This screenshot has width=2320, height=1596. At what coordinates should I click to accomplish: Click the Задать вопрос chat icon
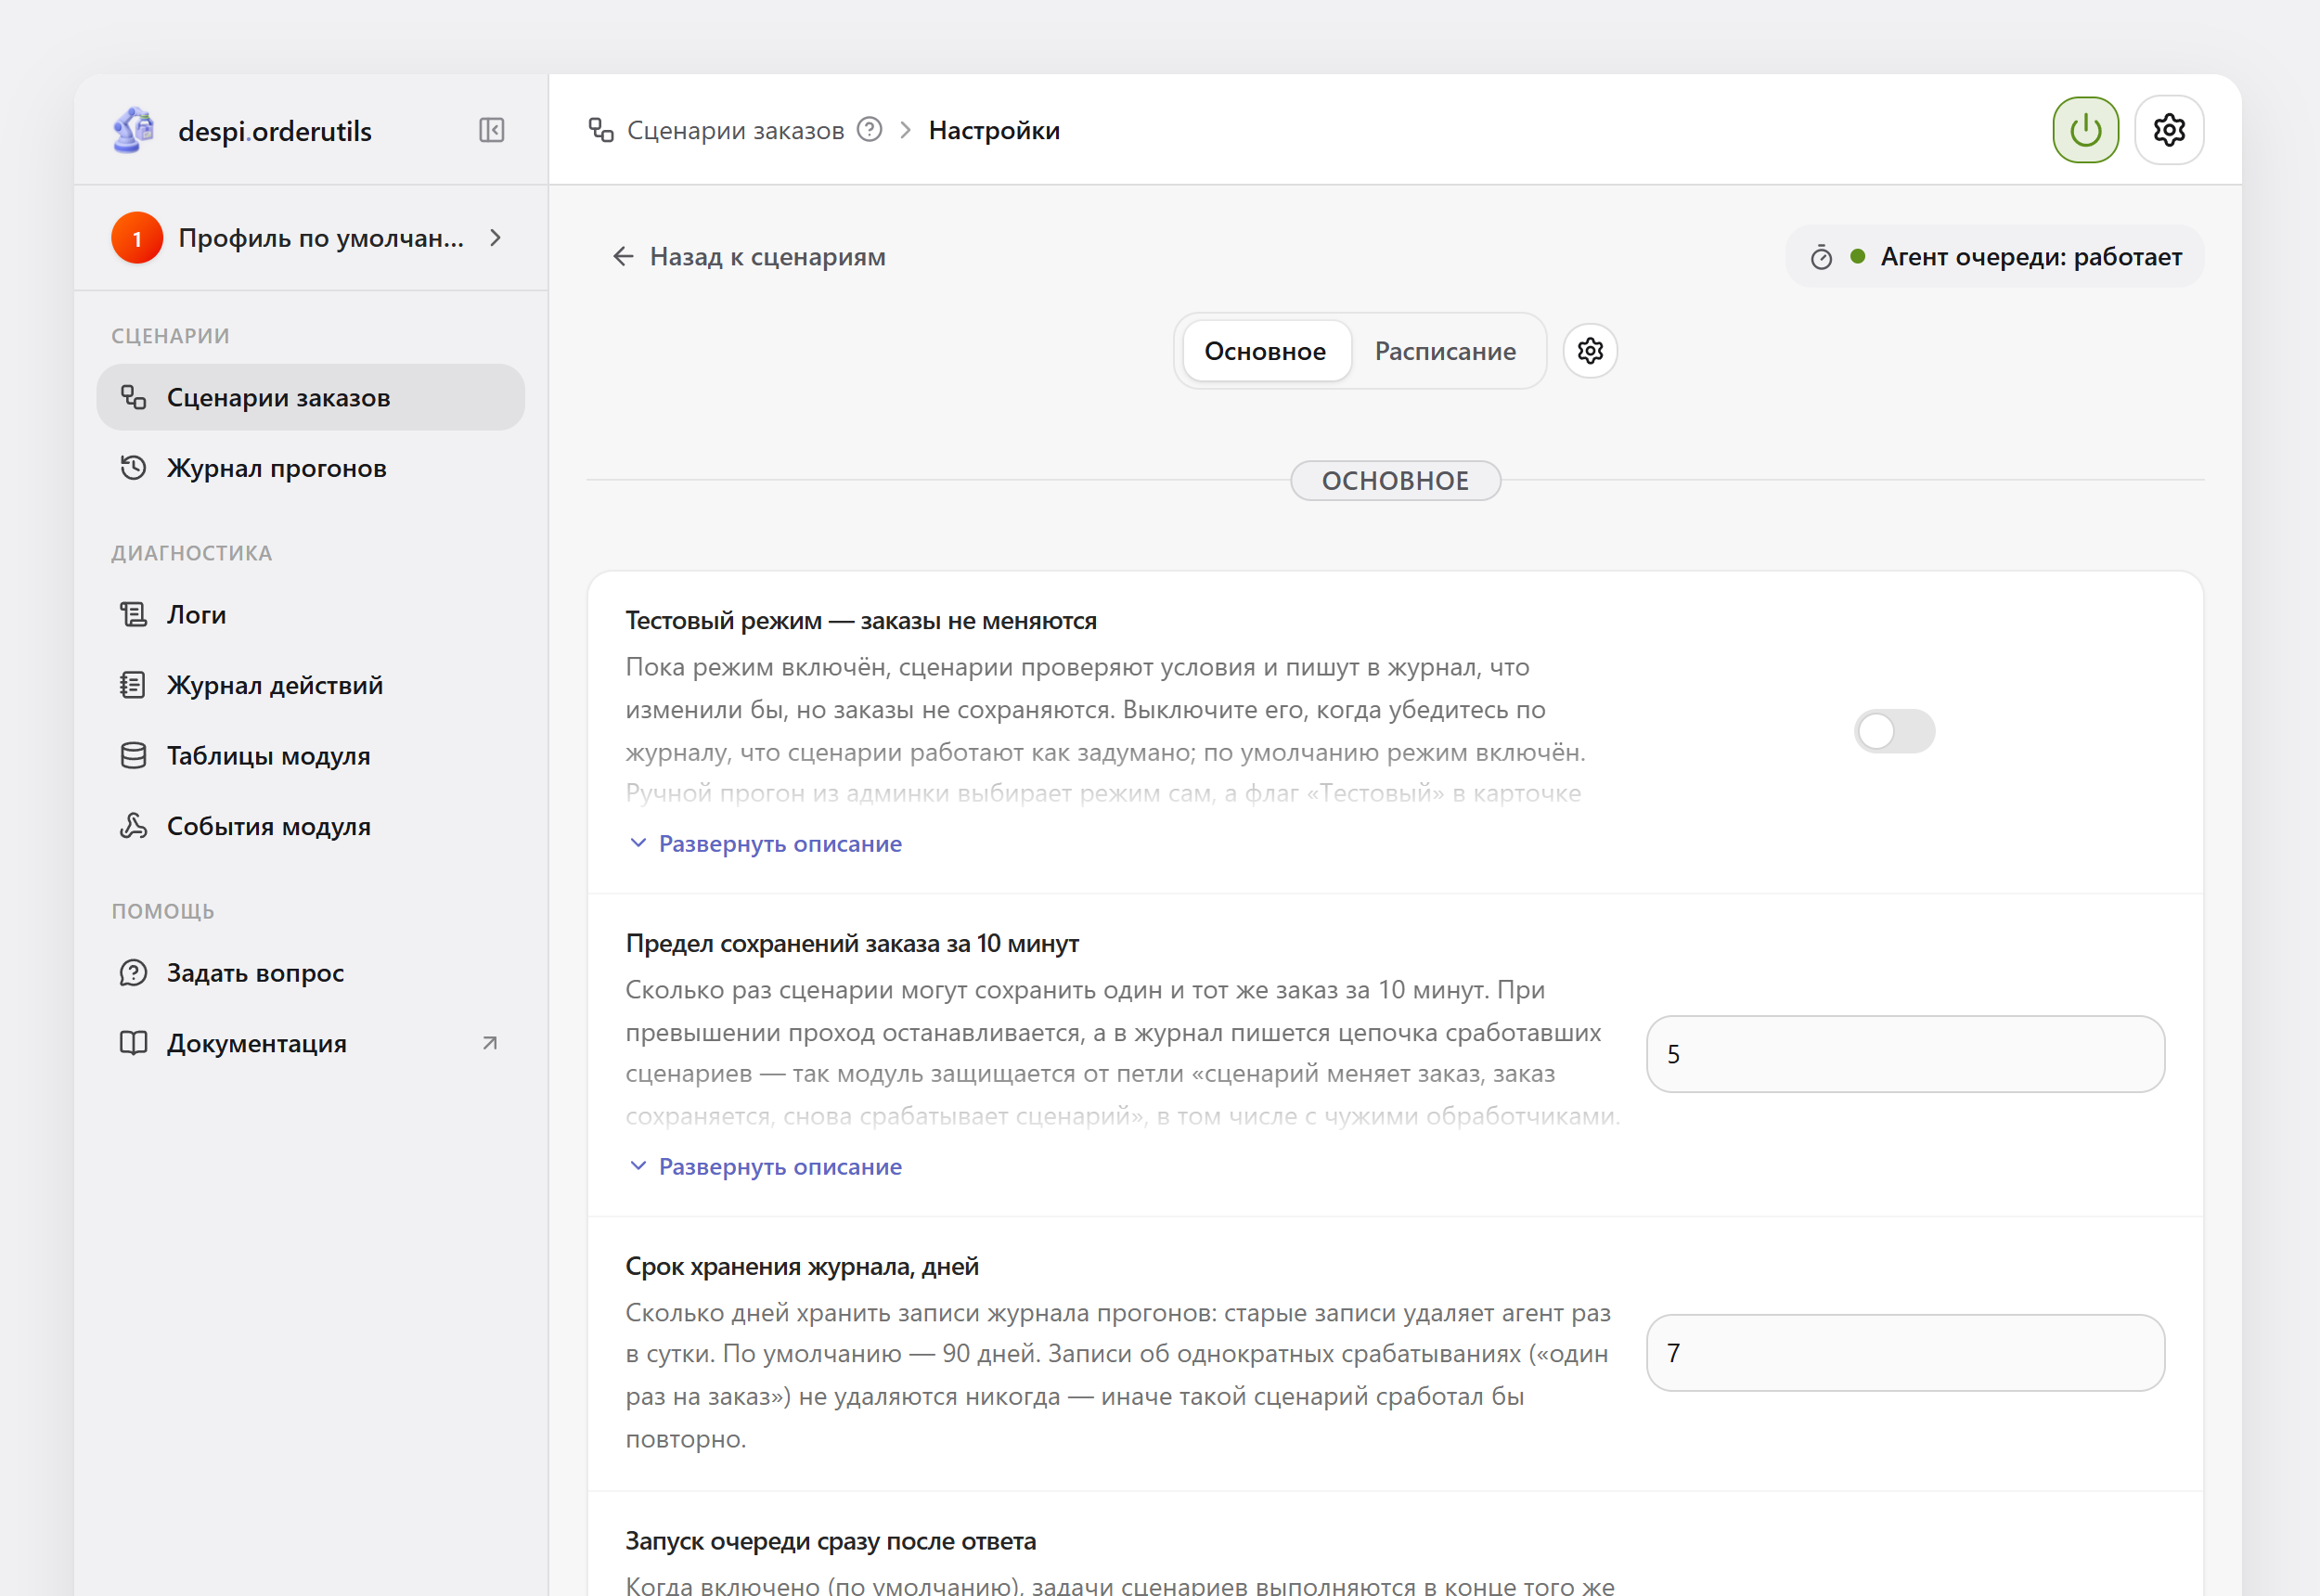(x=133, y=973)
